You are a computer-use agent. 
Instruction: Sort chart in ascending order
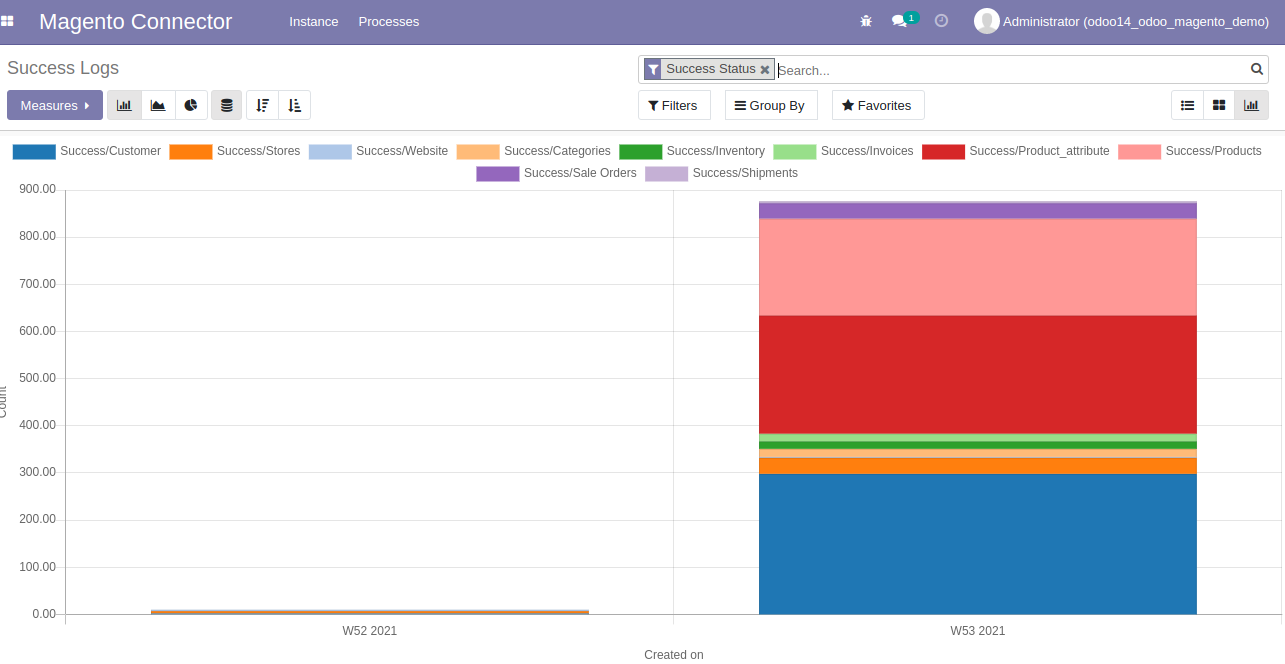coord(294,105)
